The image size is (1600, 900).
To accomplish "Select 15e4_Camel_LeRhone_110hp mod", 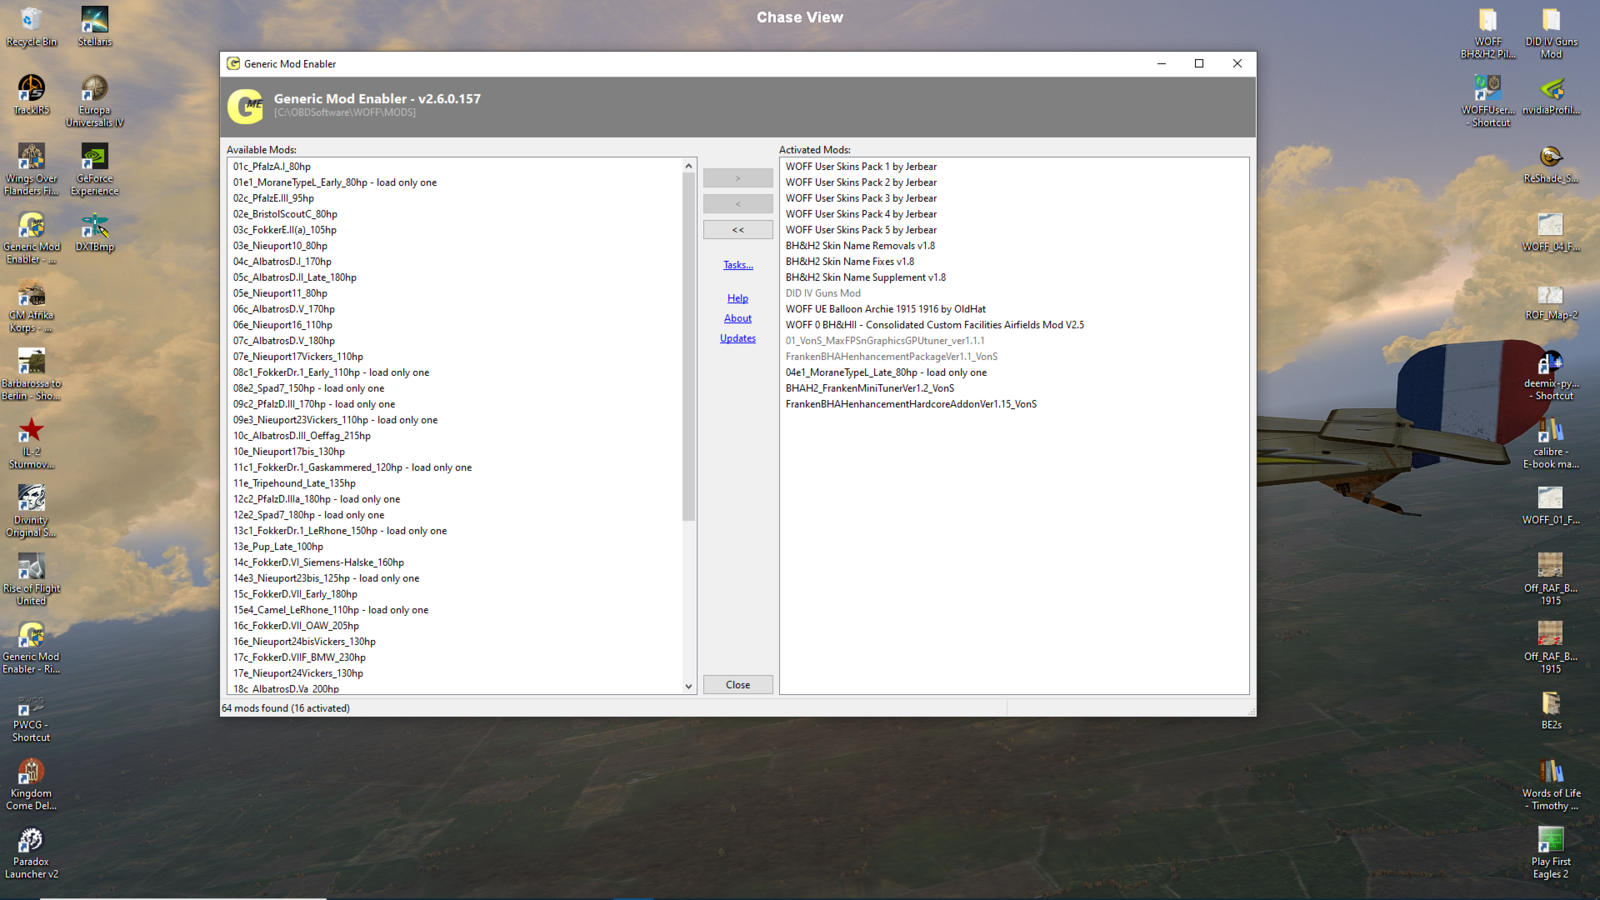I will (331, 610).
